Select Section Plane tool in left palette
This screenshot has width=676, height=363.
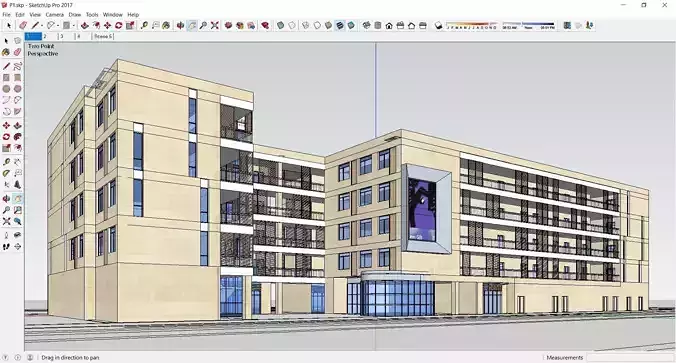(17, 247)
